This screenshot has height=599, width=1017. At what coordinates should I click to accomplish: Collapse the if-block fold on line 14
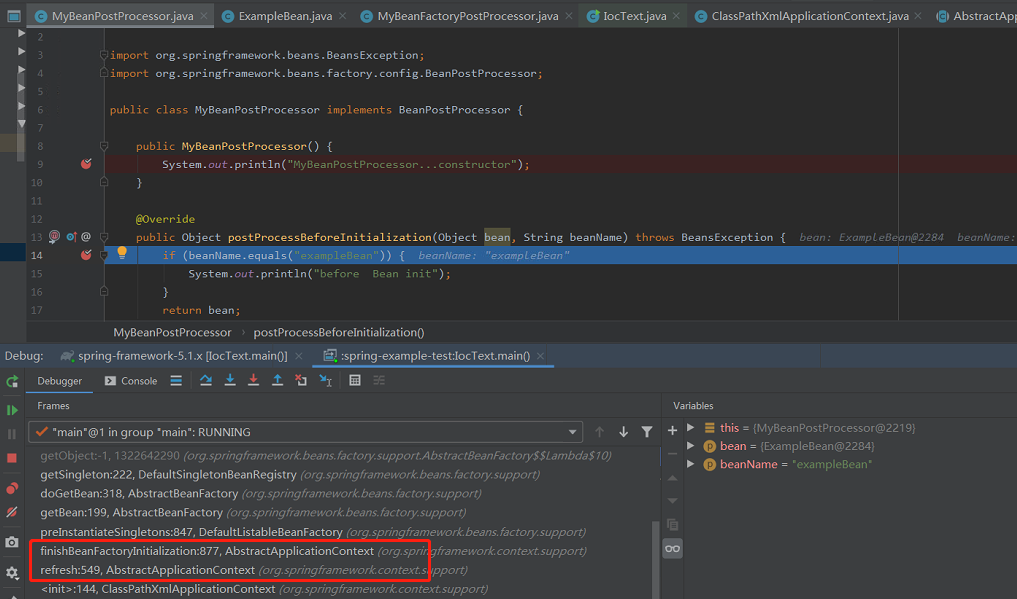pos(104,255)
